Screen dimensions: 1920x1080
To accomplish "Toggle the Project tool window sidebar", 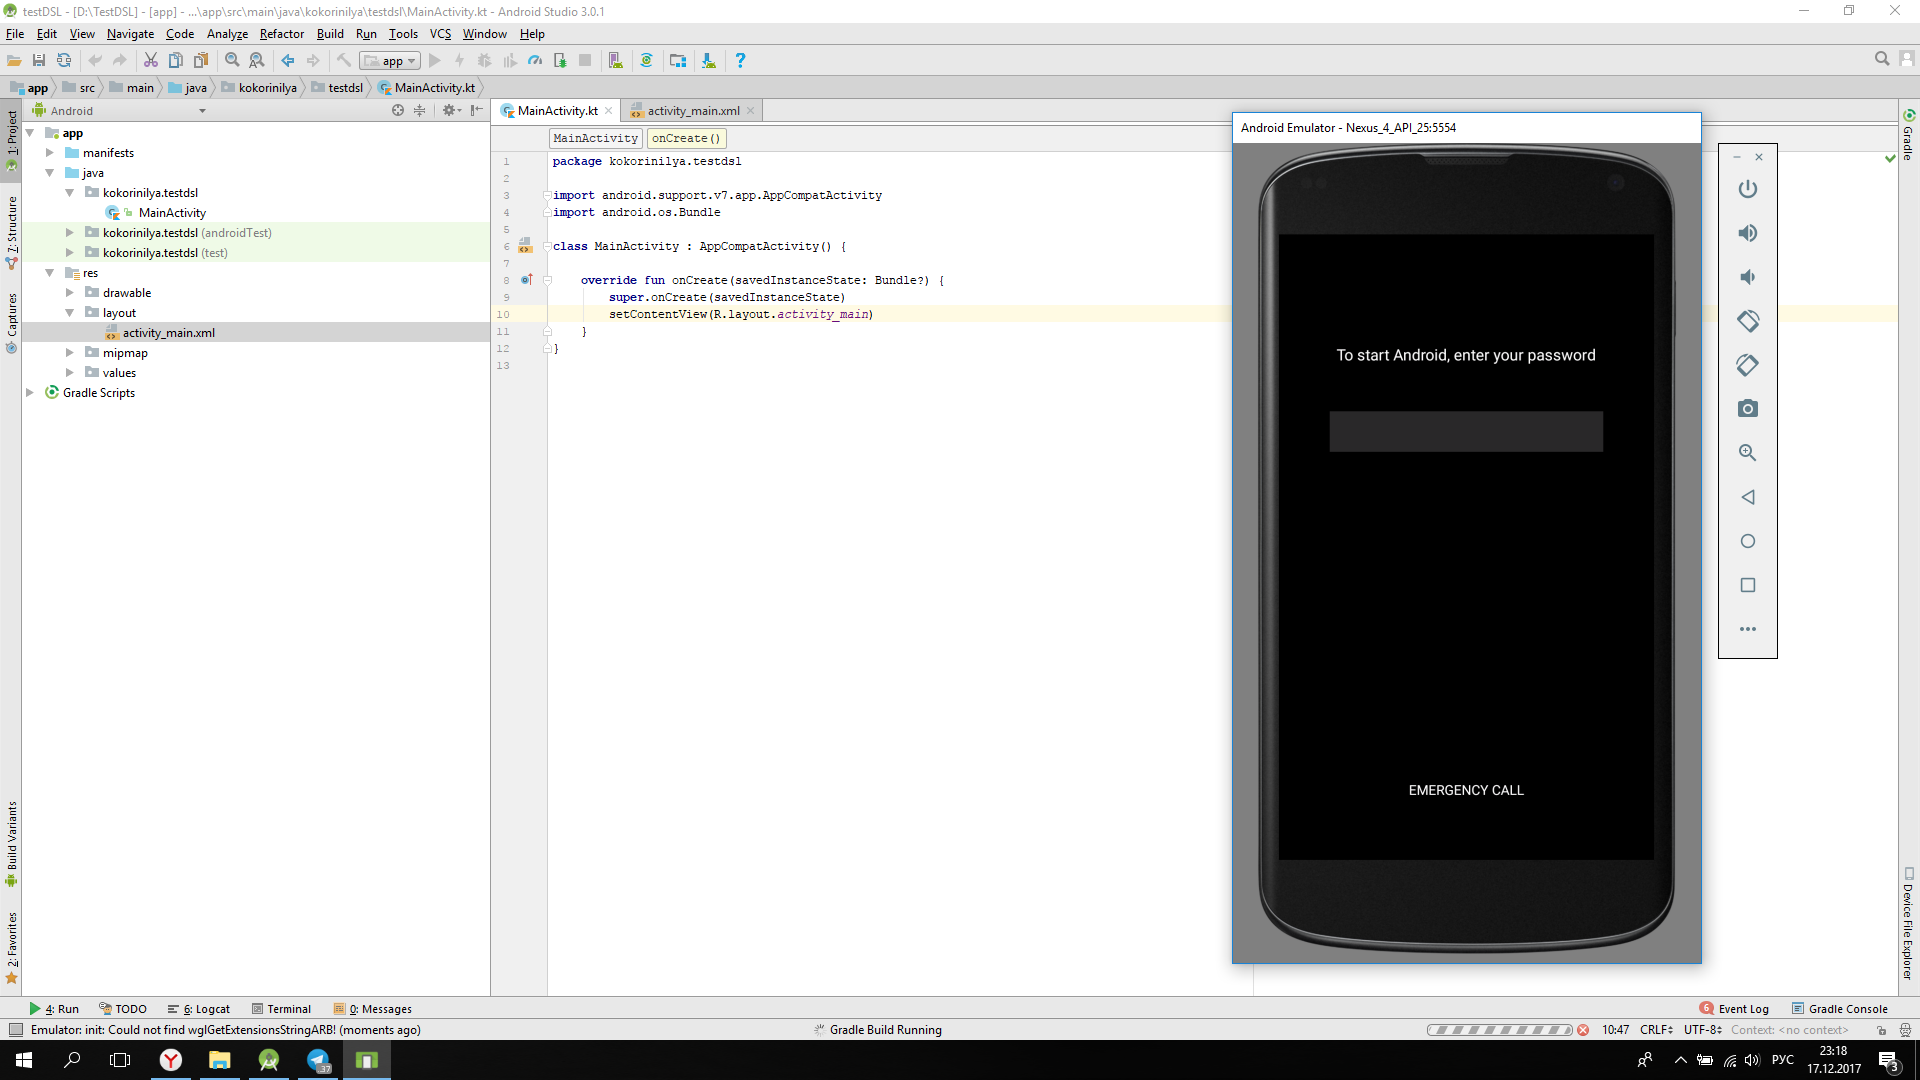I will [x=11, y=135].
